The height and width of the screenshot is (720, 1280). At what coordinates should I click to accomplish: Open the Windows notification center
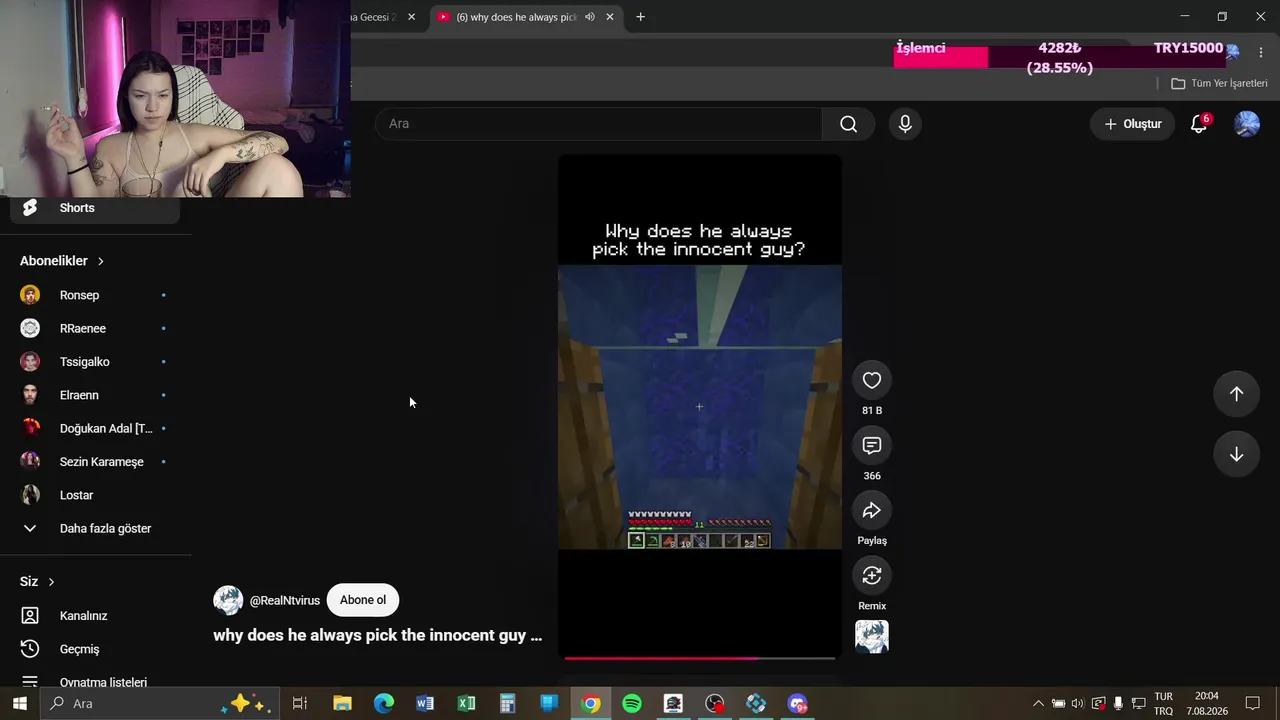click(x=1253, y=704)
